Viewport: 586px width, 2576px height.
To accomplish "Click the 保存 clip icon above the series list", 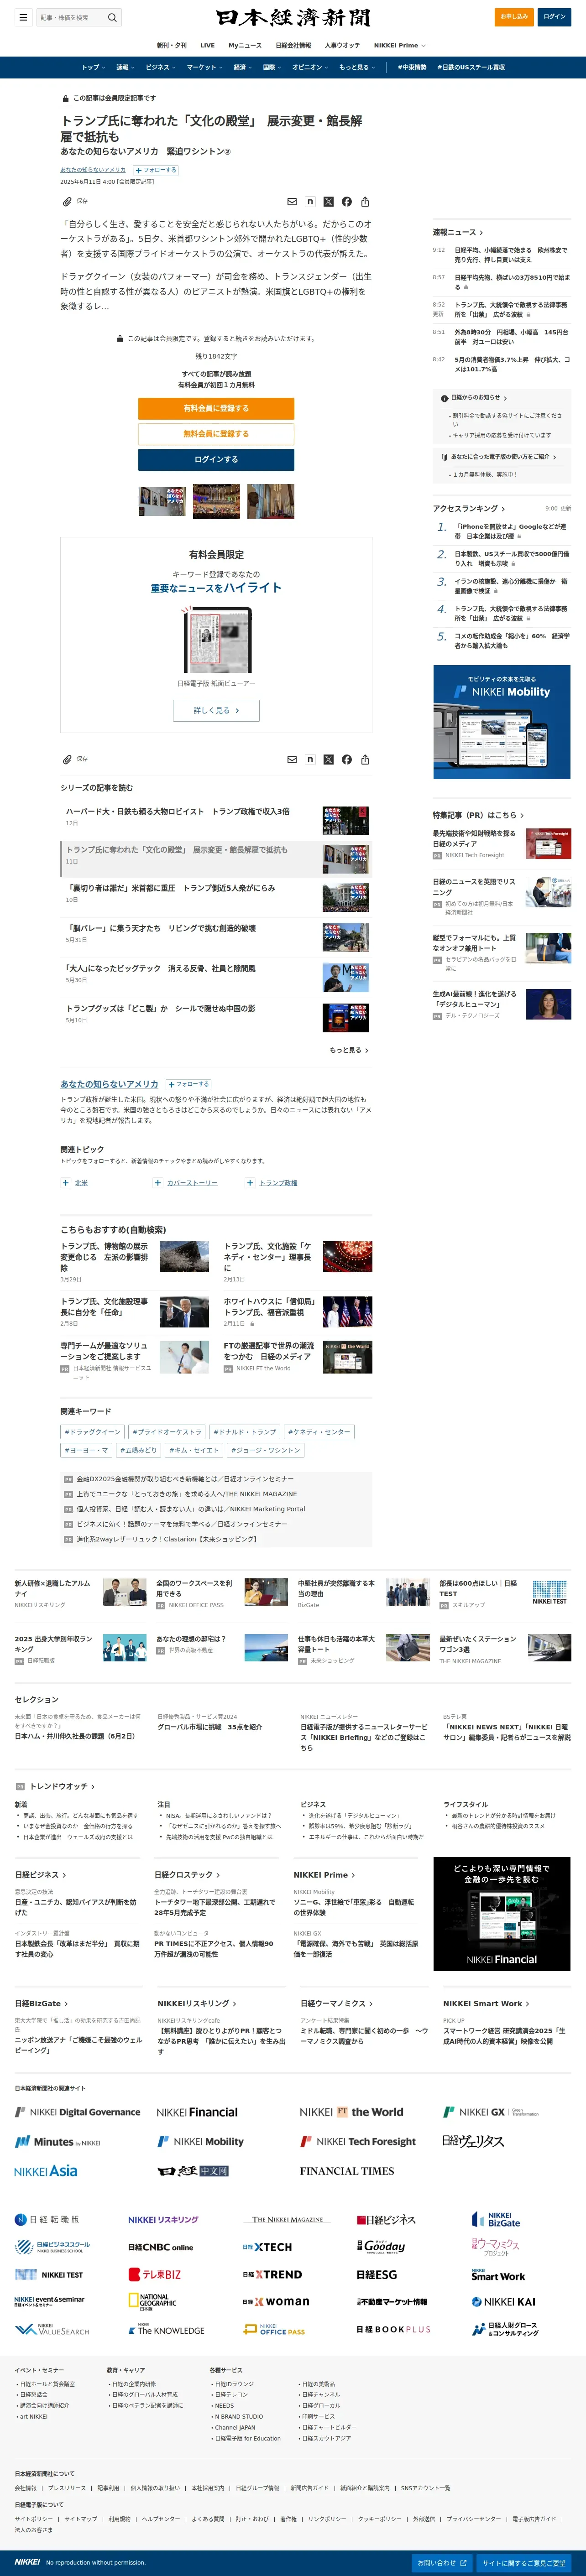I will [x=67, y=760].
